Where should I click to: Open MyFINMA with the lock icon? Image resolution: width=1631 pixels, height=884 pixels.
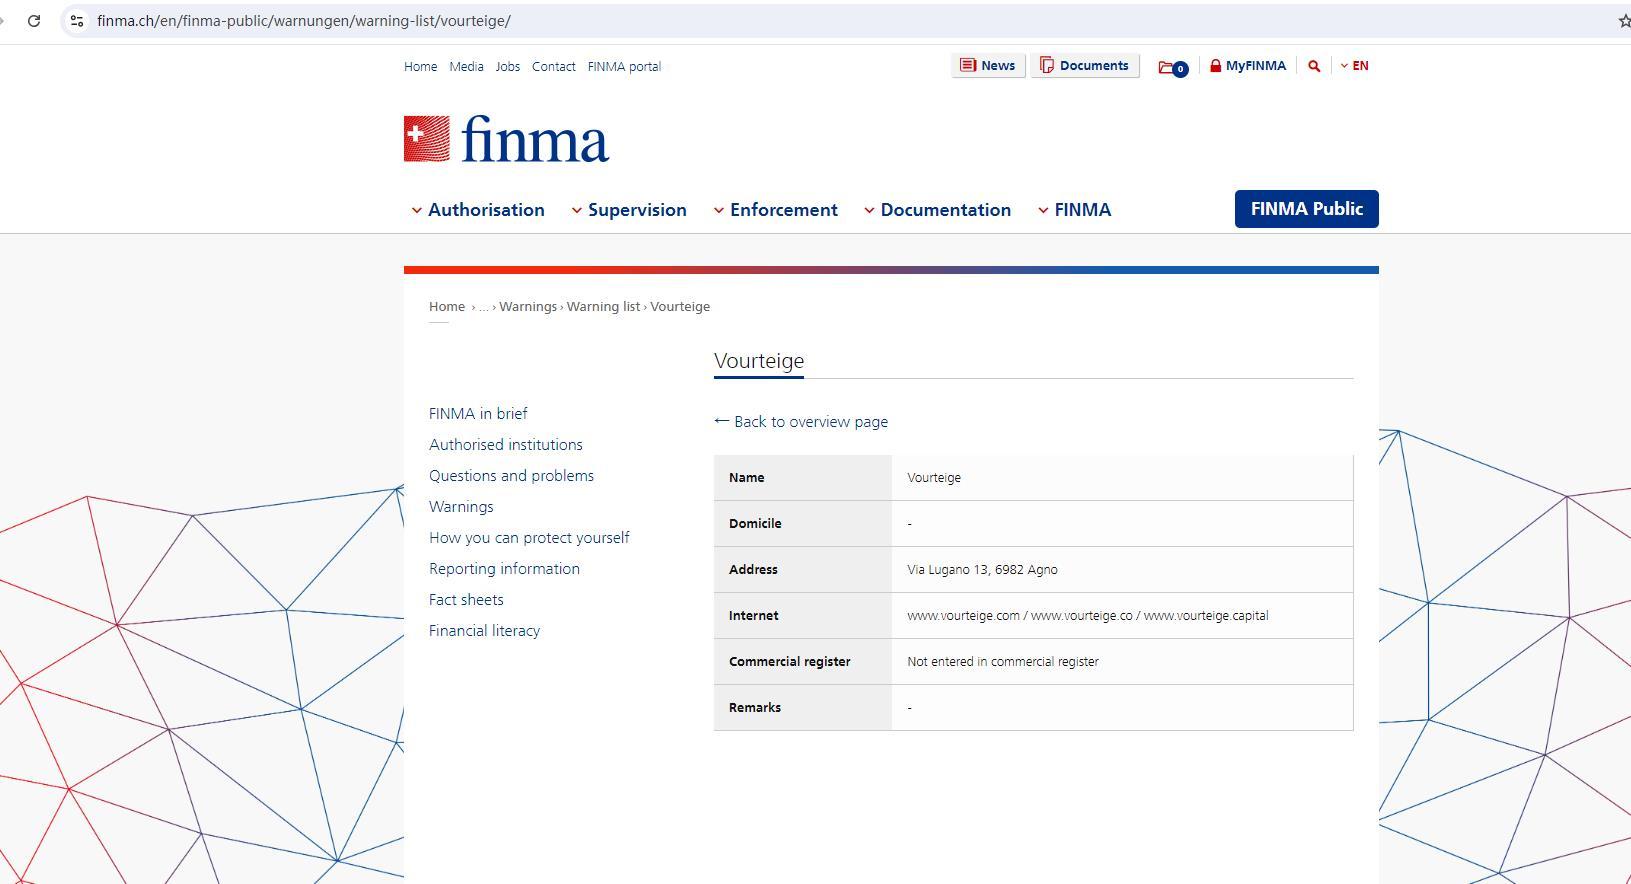point(1247,66)
